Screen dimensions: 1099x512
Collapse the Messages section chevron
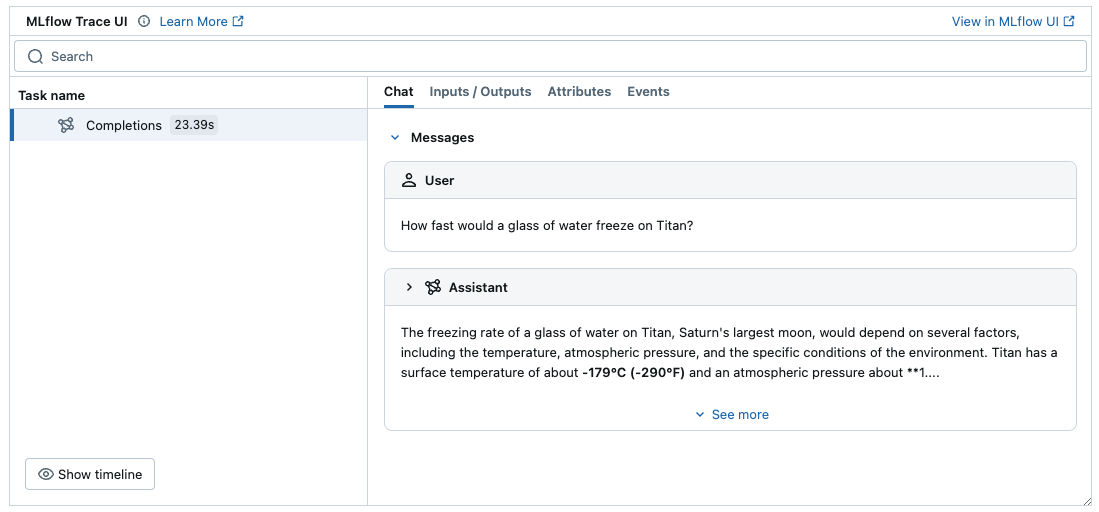pos(395,138)
